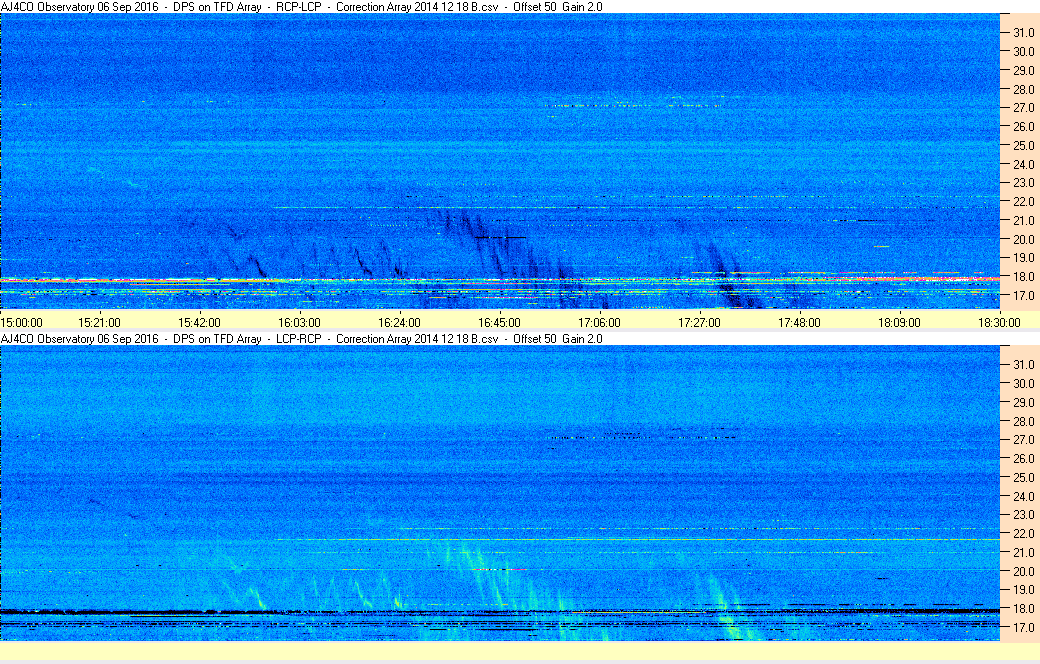Screen dimensions: 1040x664
Task: Select 25.0 frequency label on lower chart
Action: click(1020, 477)
